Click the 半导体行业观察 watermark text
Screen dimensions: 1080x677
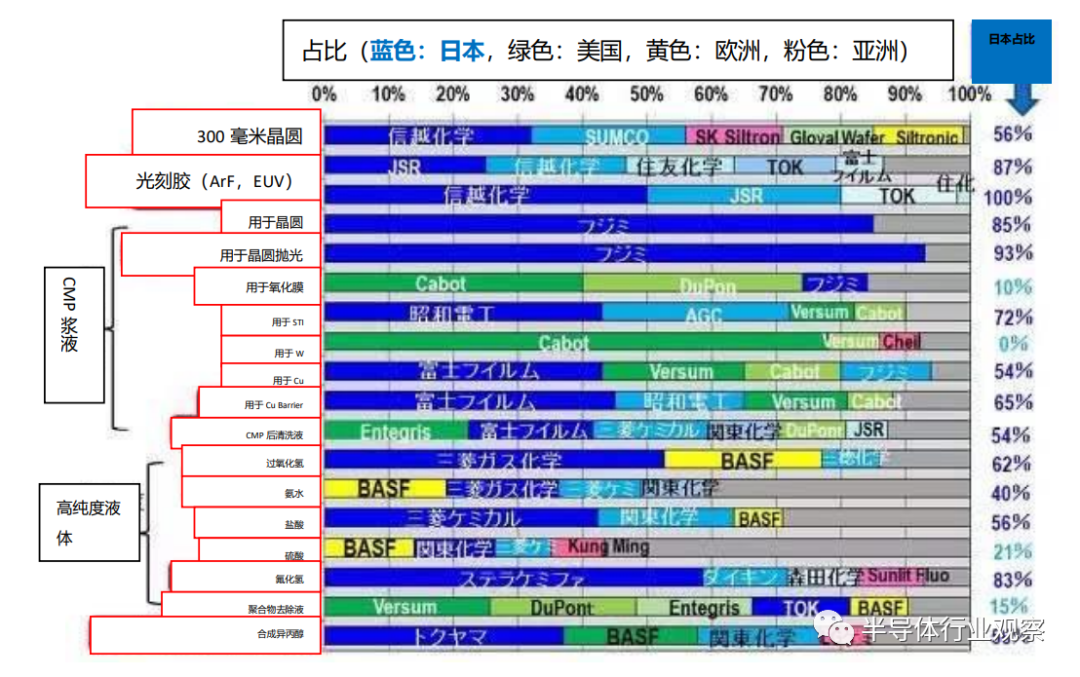coord(953,631)
